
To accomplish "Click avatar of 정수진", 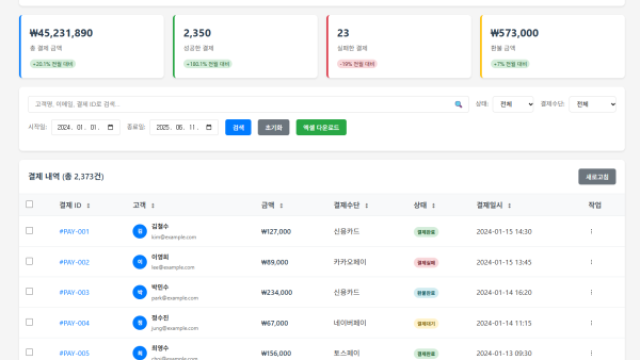I will [140, 323].
